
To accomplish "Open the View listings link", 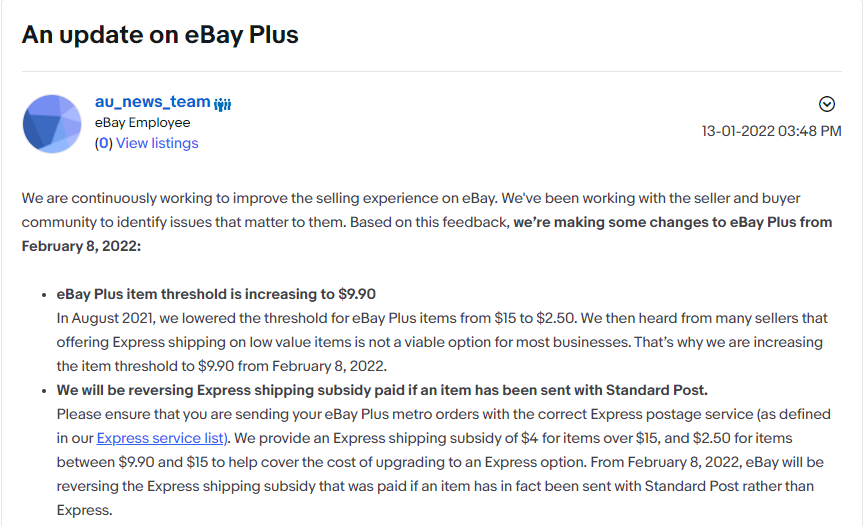I will [157, 143].
